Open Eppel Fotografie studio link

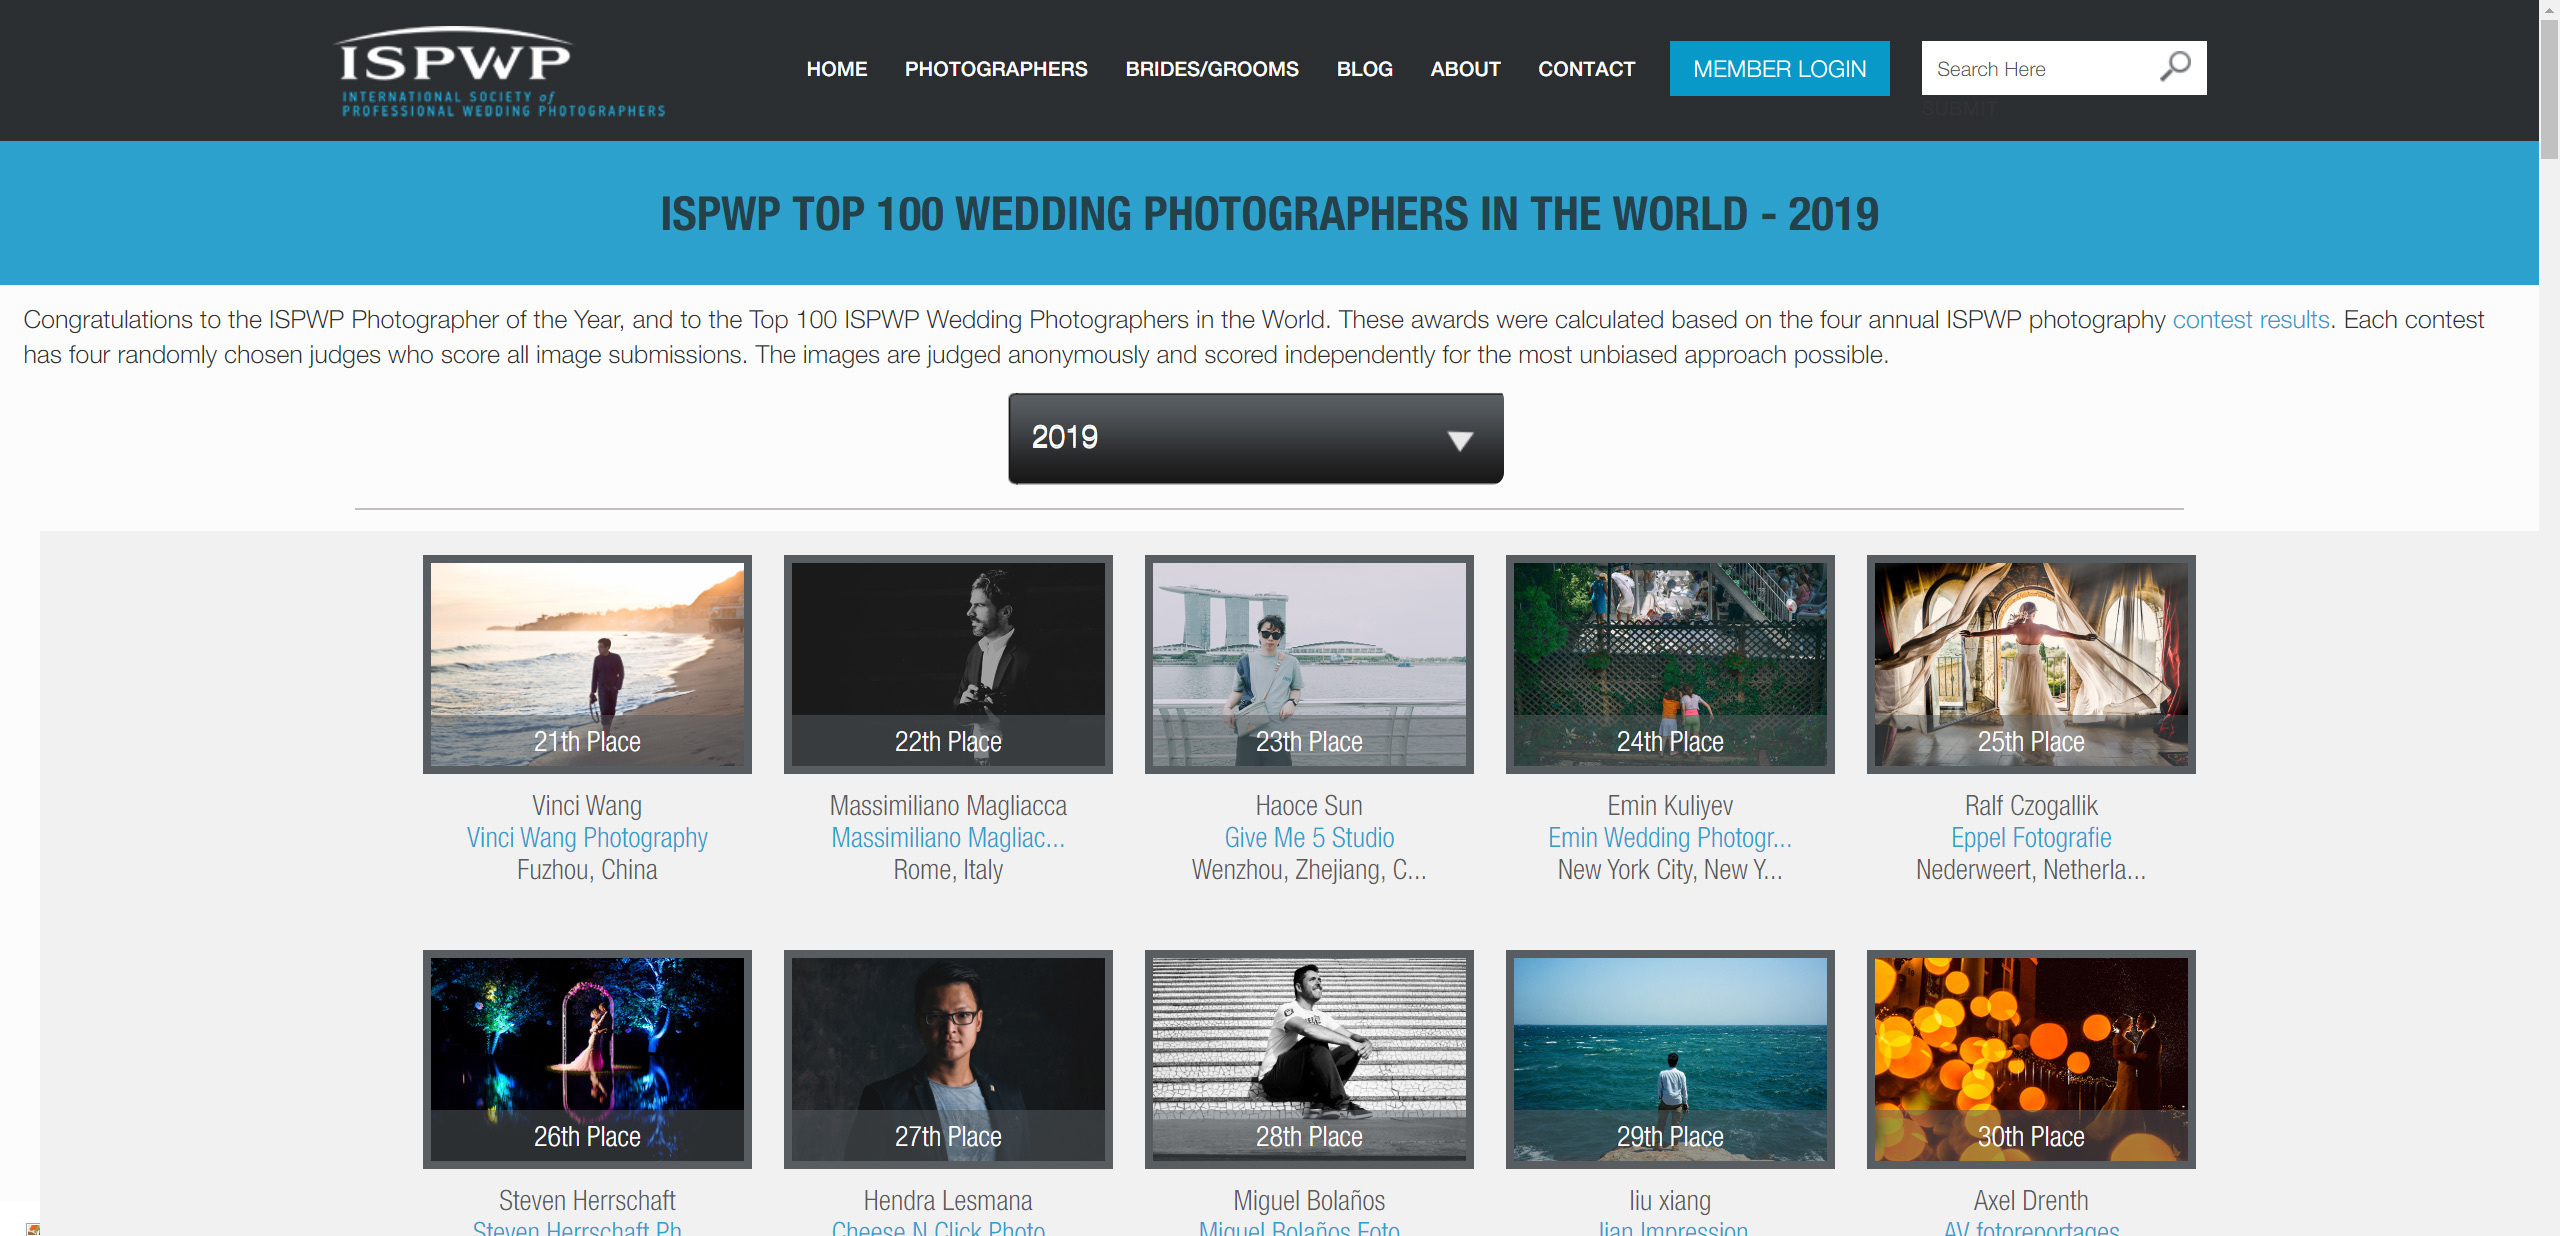pyautogui.click(x=2030, y=838)
